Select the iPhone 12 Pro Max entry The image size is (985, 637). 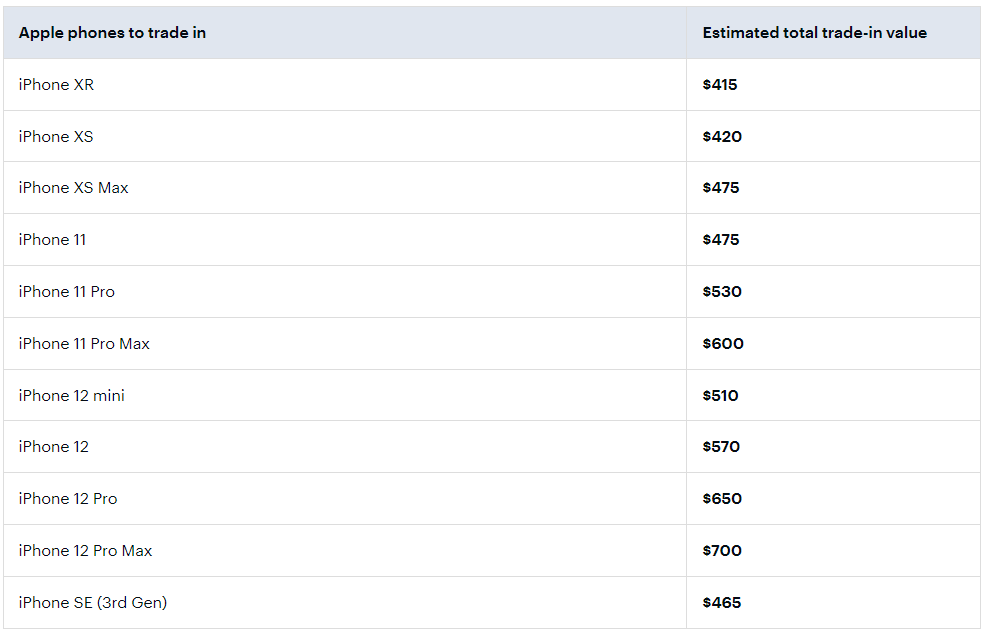pos(85,551)
